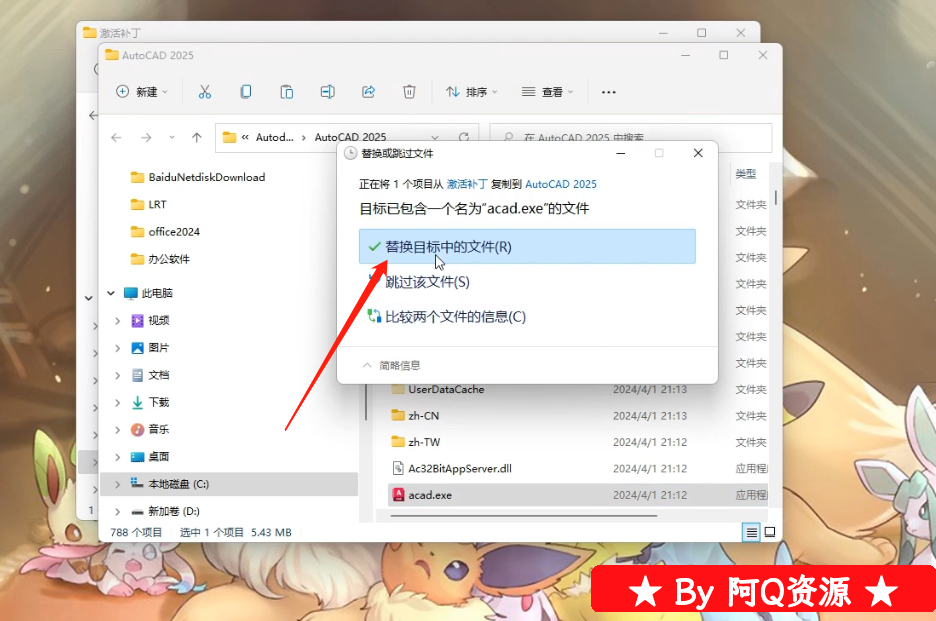Select 此电脑 in navigation pane
The image size is (936, 621).
149,293
